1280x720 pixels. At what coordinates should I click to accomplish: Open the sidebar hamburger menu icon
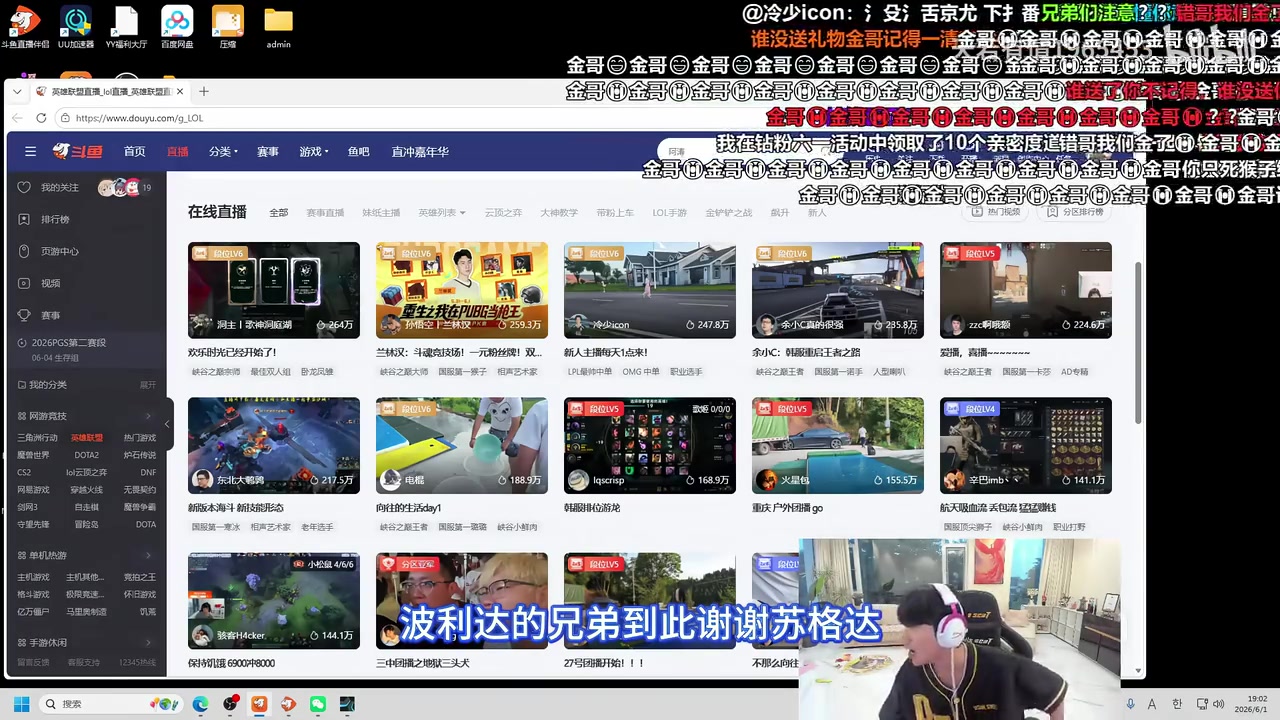tap(31, 151)
